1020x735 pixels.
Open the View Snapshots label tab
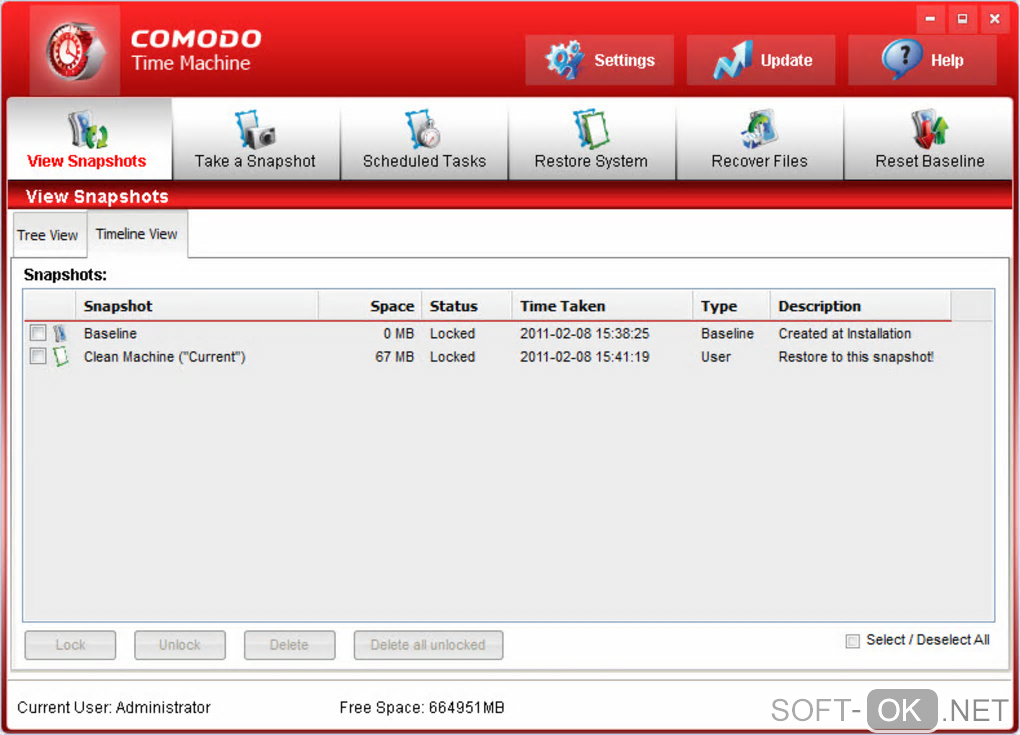[87, 161]
